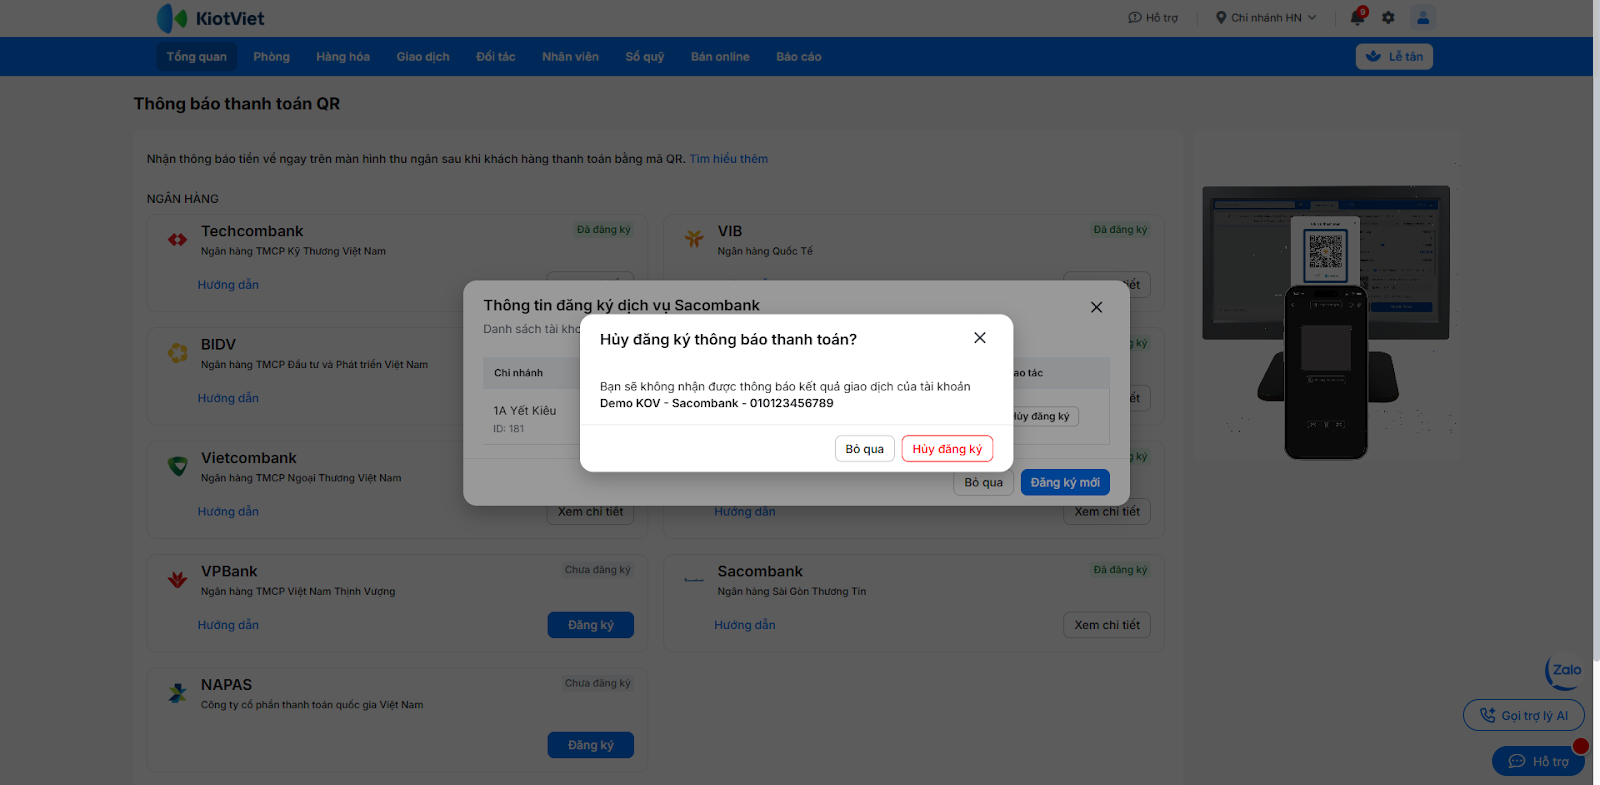The width and height of the screenshot is (1600, 785).
Task: Open Hướng dẫn for Sacombank
Action: [x=745, y=625]
